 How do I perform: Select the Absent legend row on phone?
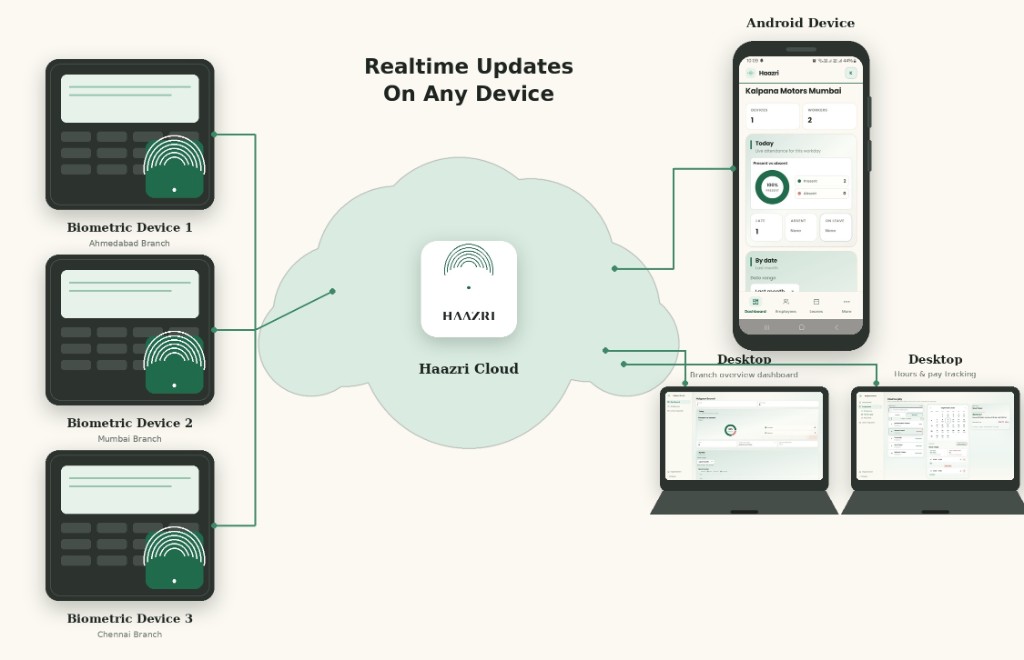tap(822, 193)
